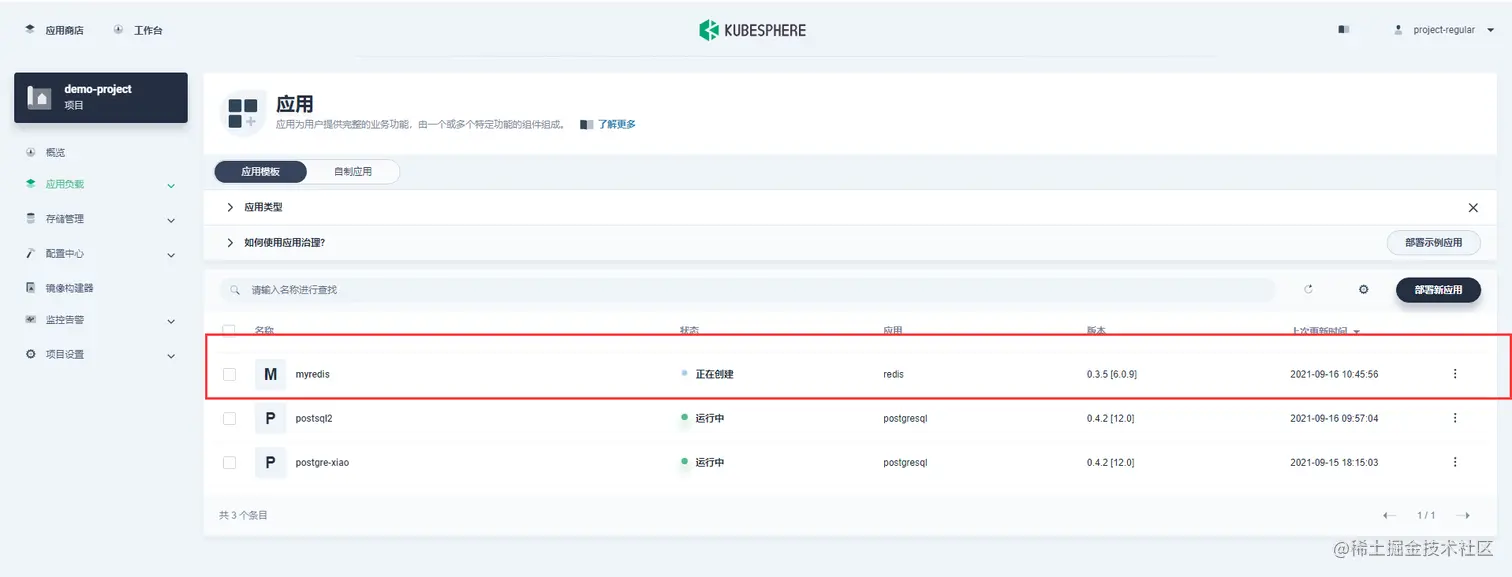Image resolution: width=1512 pixels, height=577 pixels.
Task: Click the 应用 page header icon
Action: (x=243, y=113)
